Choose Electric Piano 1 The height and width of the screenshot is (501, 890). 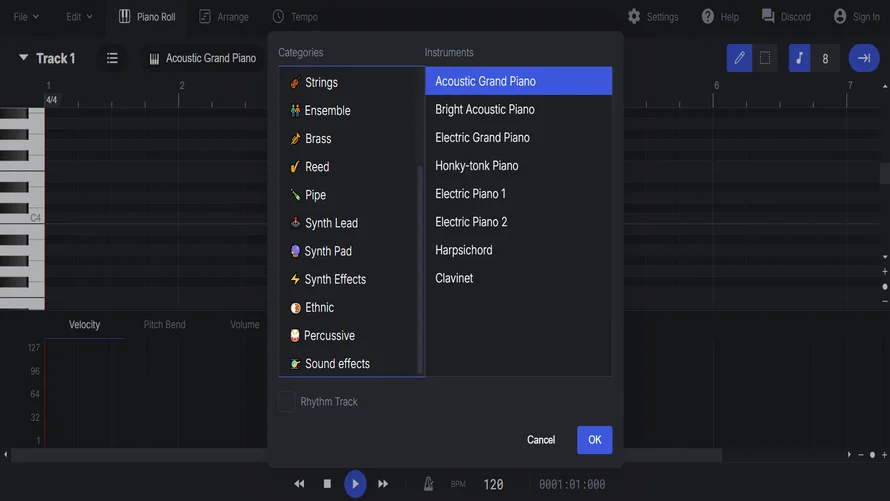(x=518, y=193)
